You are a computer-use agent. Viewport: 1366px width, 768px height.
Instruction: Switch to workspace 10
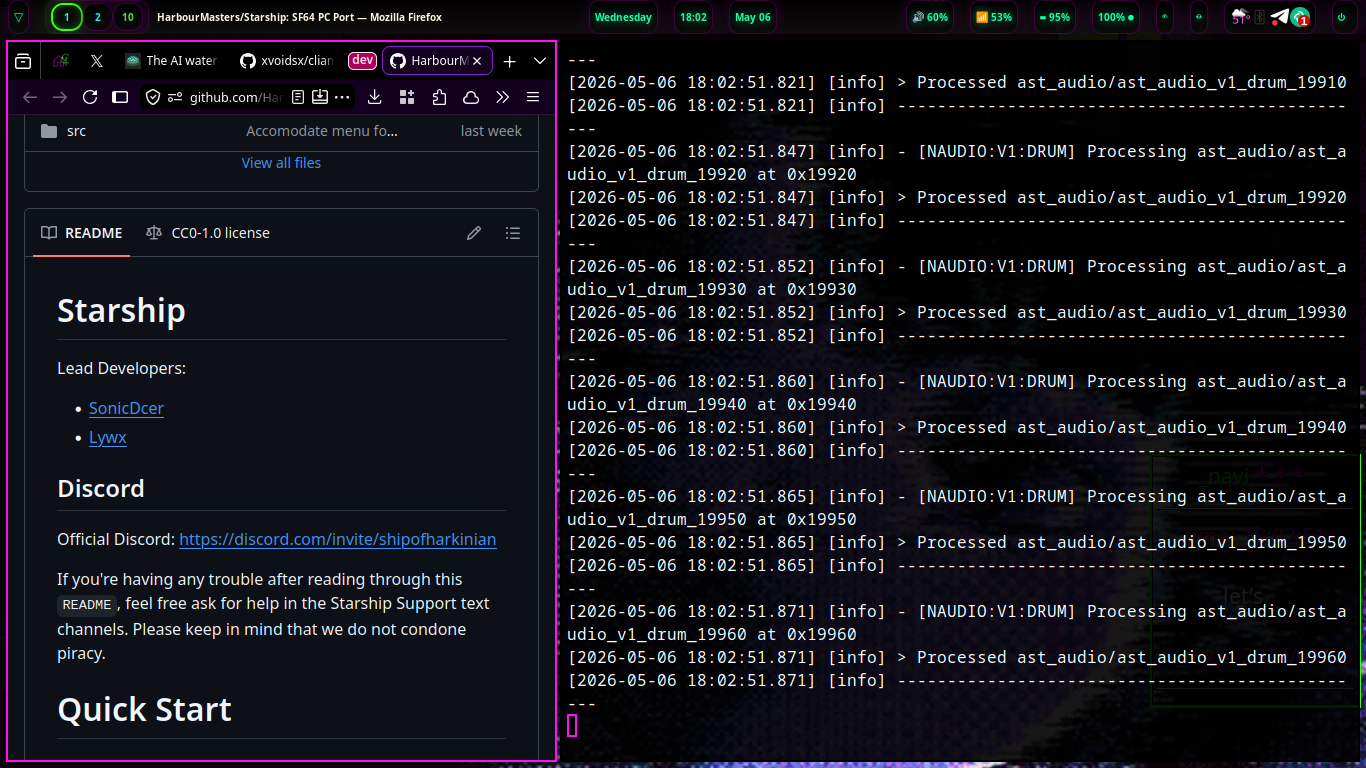click(127, 17)
